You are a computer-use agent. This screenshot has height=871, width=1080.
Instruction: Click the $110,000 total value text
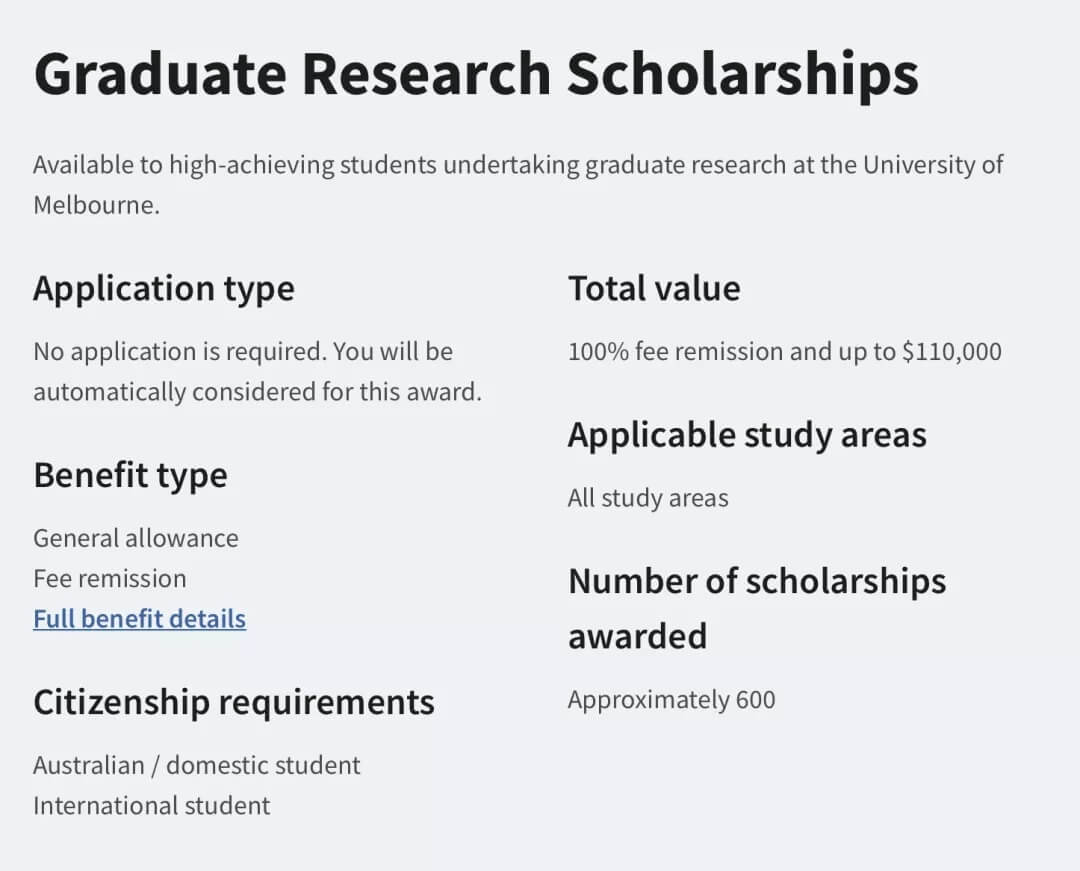point(952,352)
